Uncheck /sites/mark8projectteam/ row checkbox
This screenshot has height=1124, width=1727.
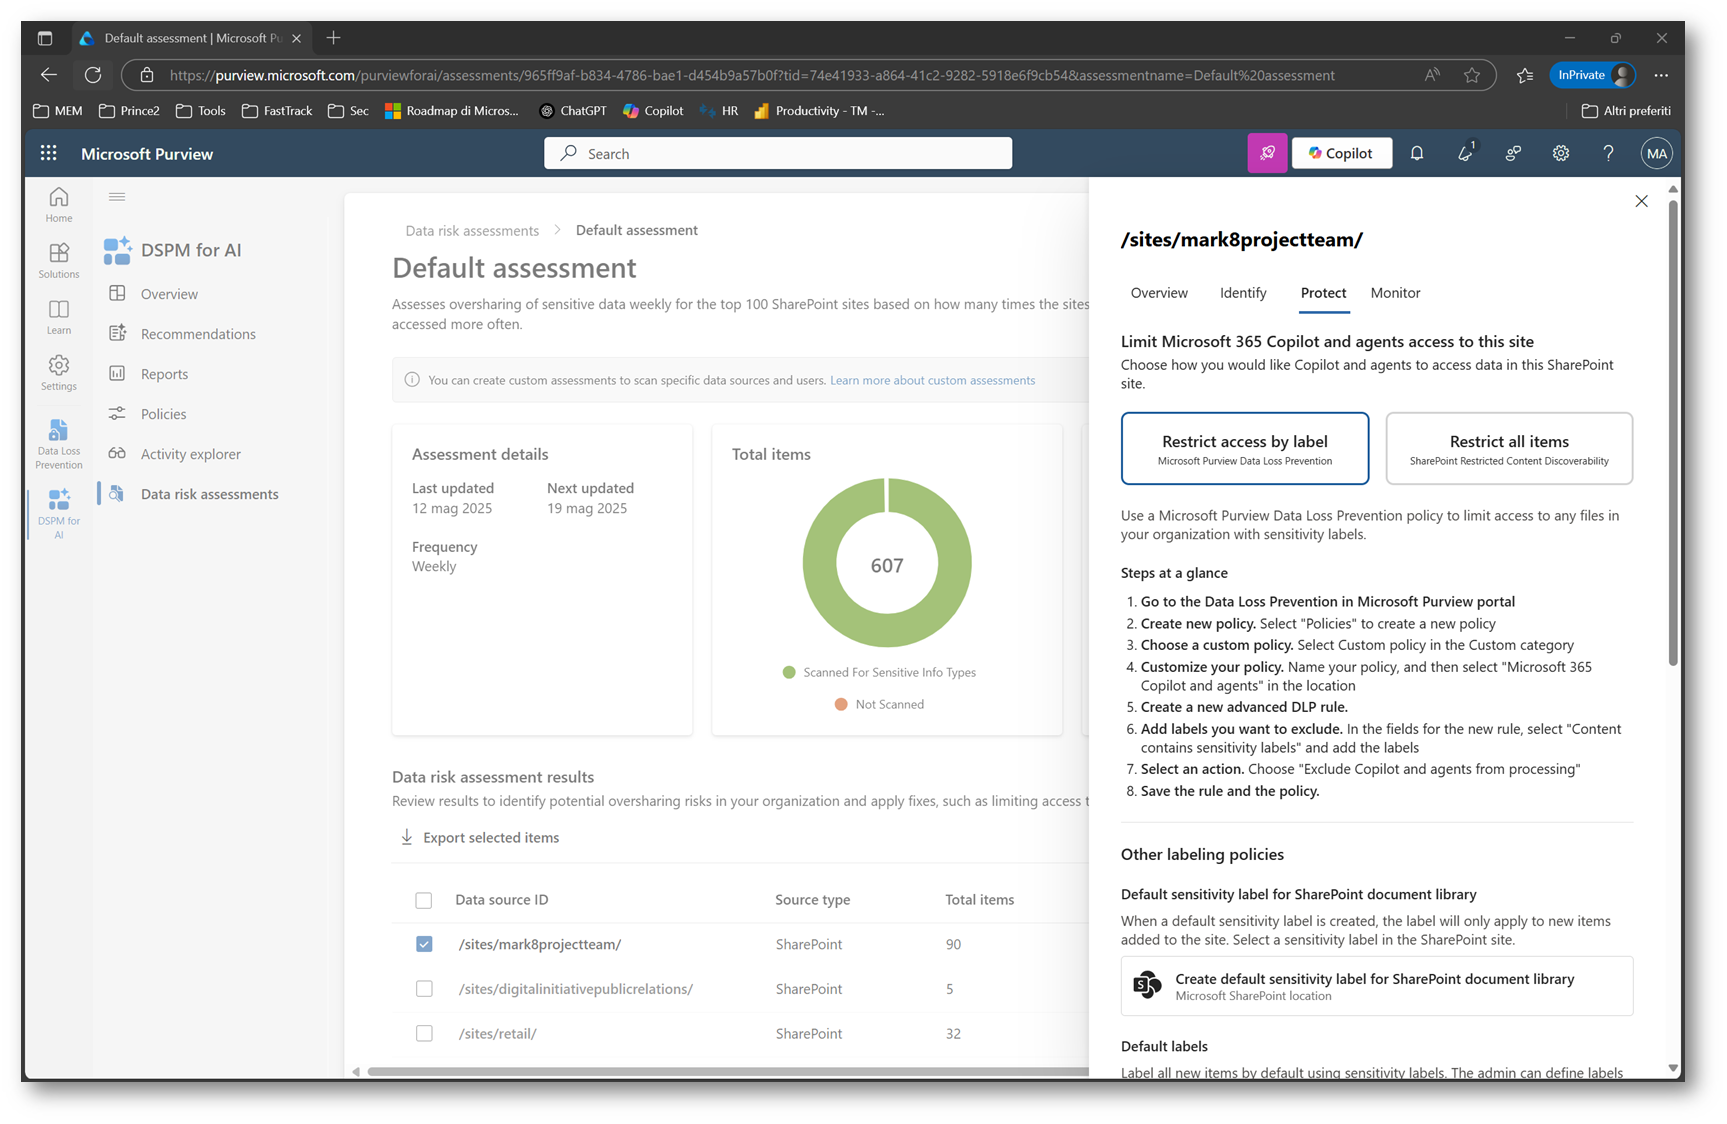424,944
